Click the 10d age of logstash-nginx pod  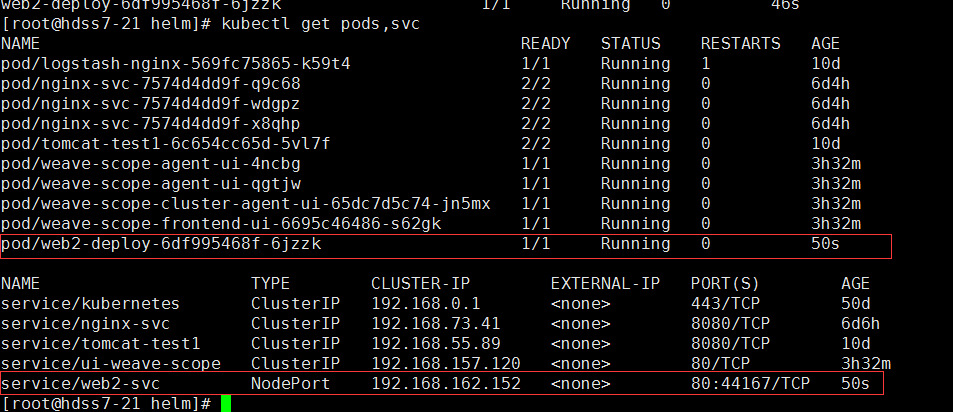click(825, 64)
